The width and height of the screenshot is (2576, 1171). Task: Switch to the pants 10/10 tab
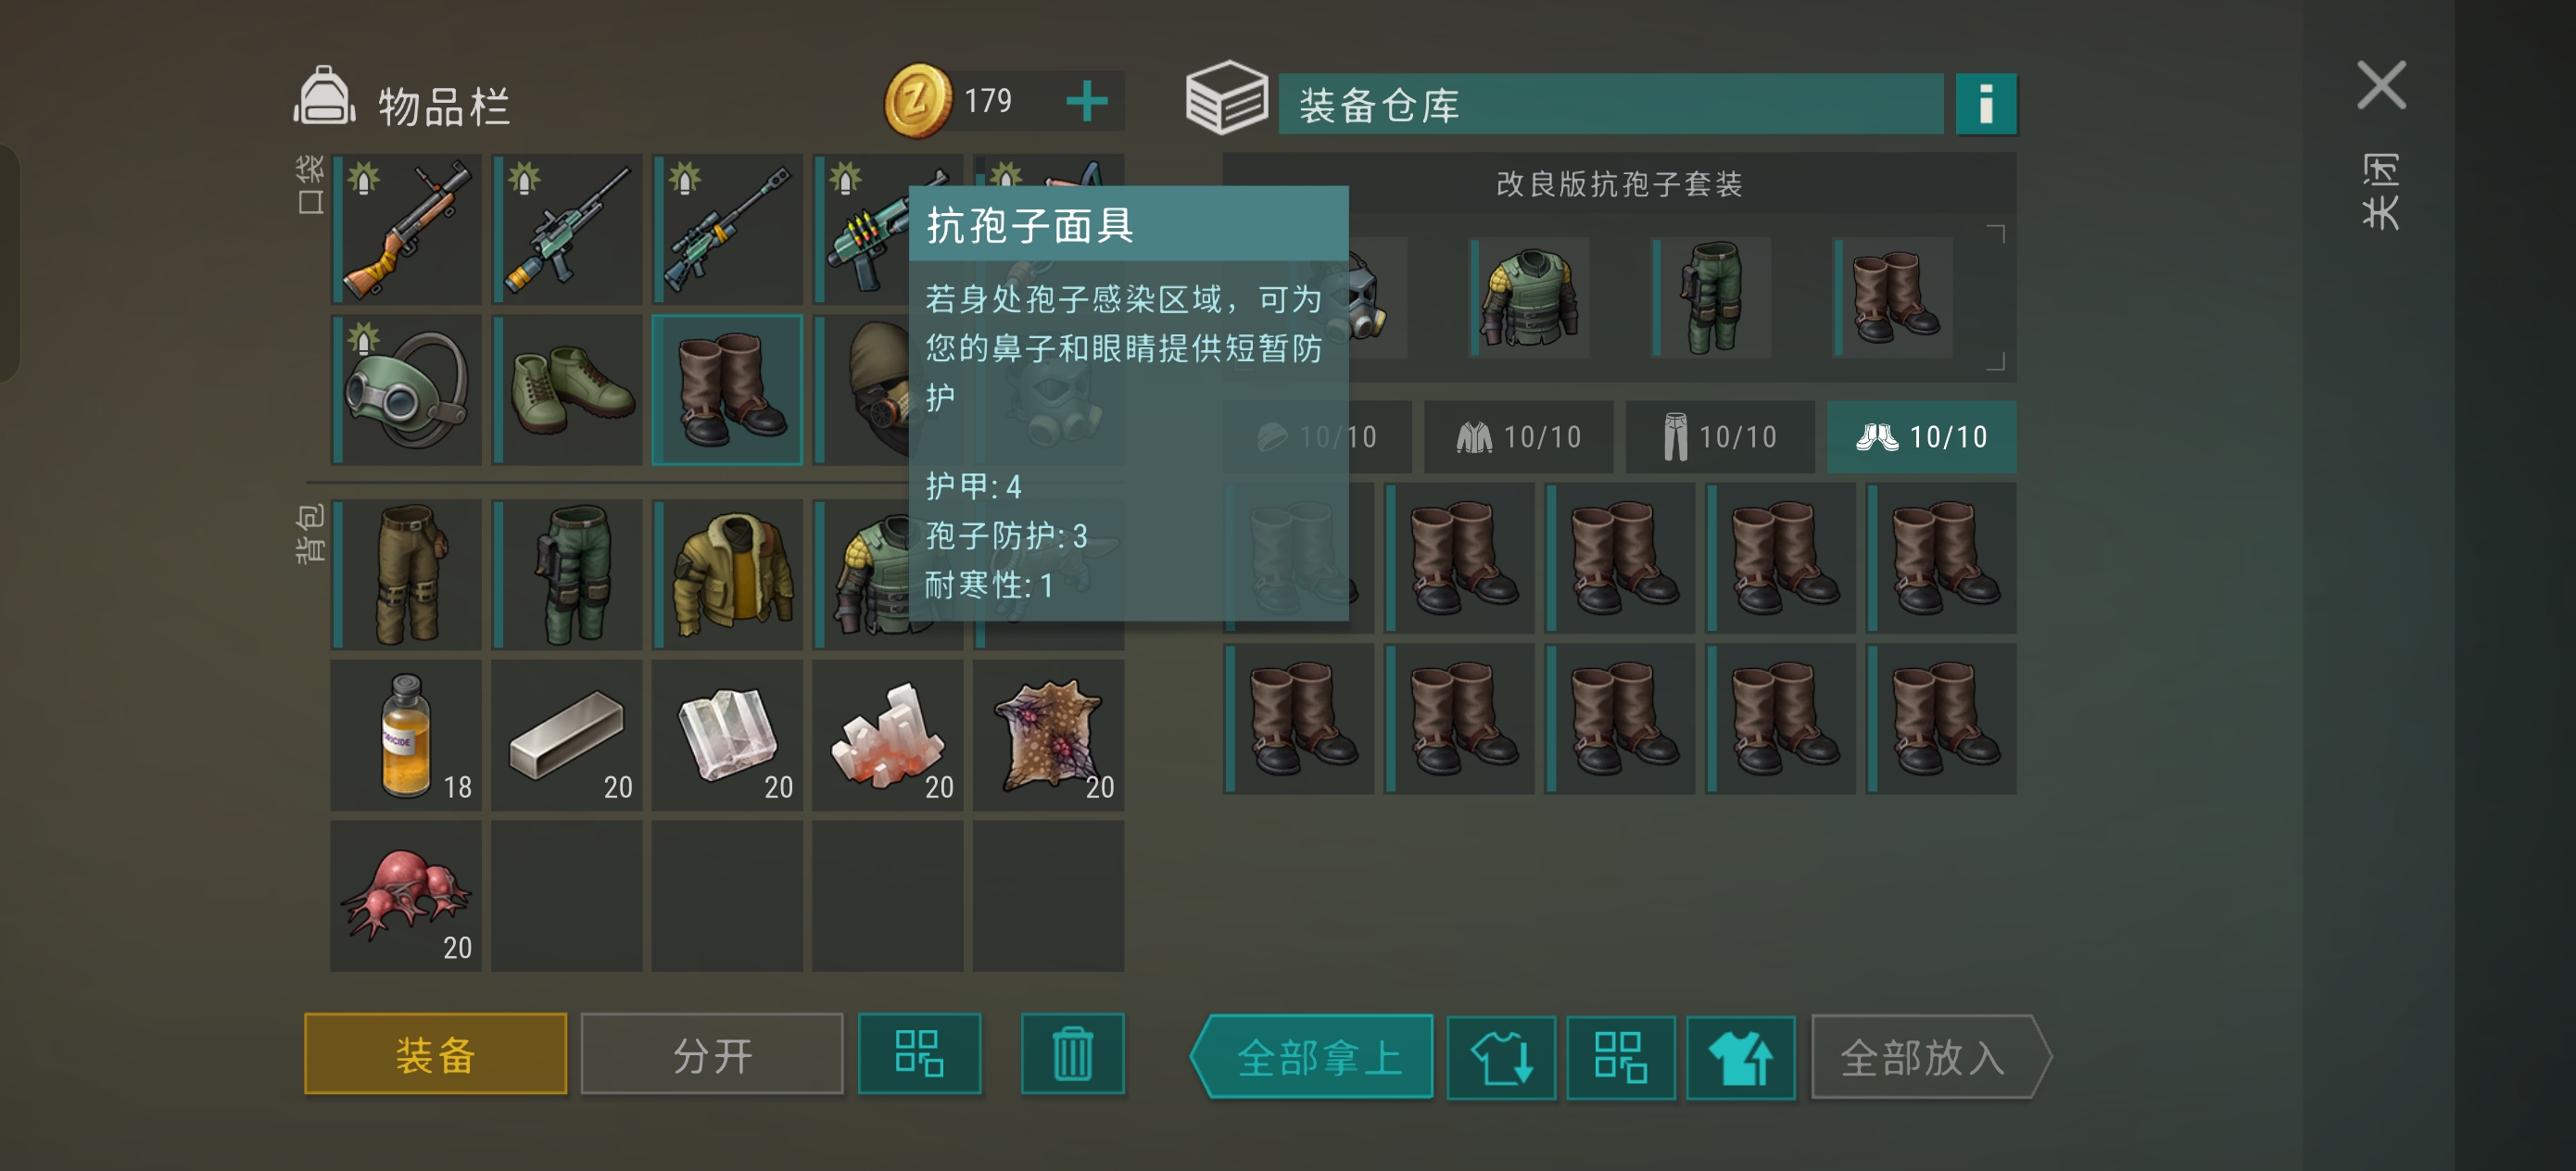click(1720, 437)
